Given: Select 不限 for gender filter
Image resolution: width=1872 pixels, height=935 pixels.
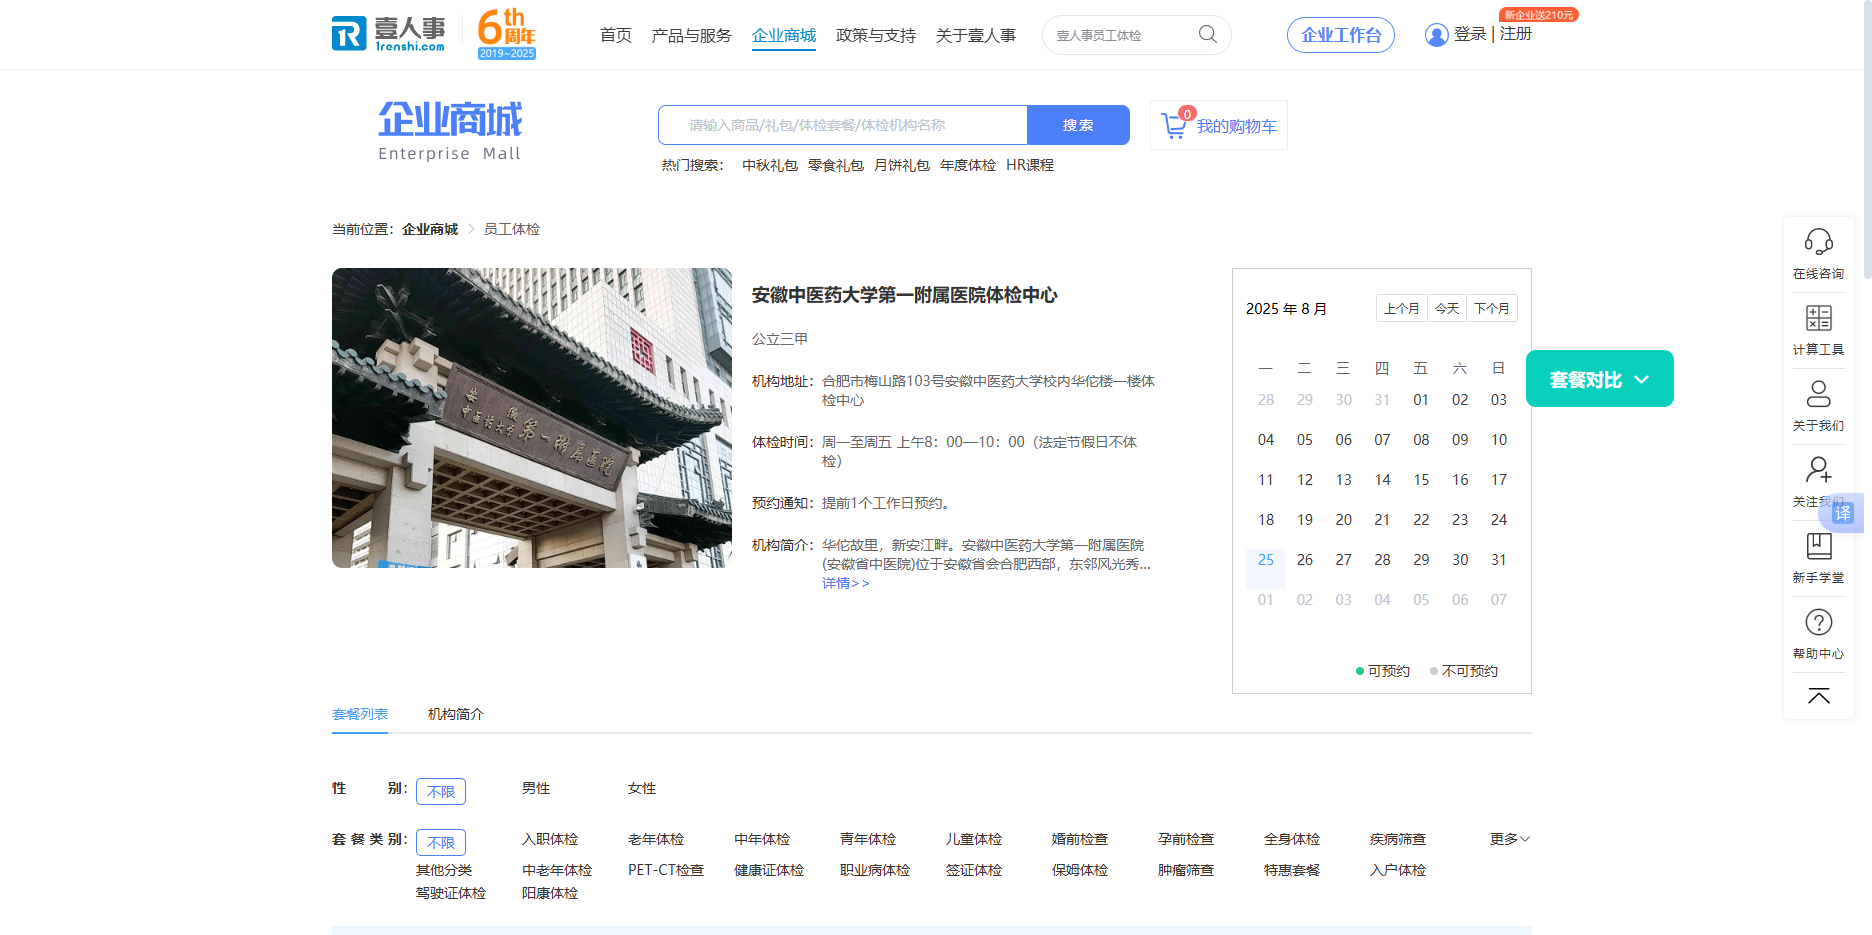Looking at the screenshot, I should click(441, 791).
